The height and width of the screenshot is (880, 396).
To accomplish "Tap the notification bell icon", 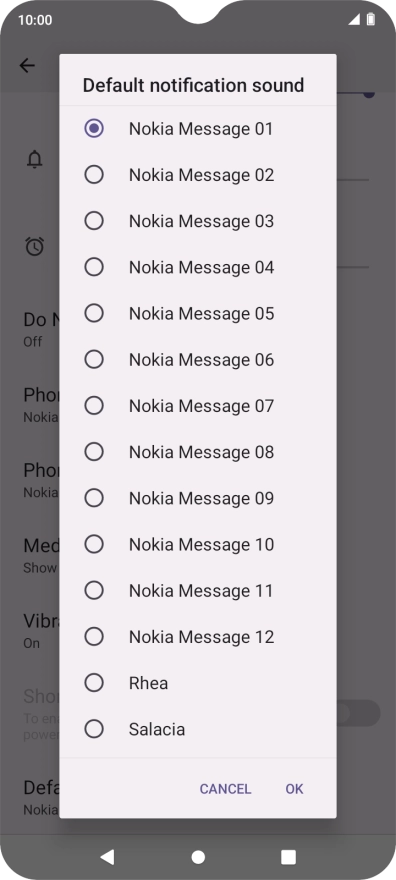I will point(35,159).
